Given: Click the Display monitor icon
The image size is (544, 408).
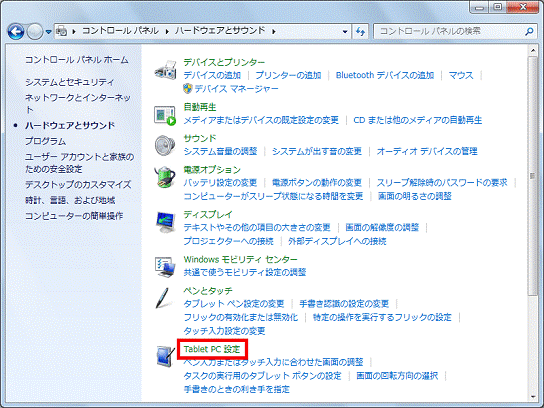Looking at the screenshot, I should pos(165,222).
